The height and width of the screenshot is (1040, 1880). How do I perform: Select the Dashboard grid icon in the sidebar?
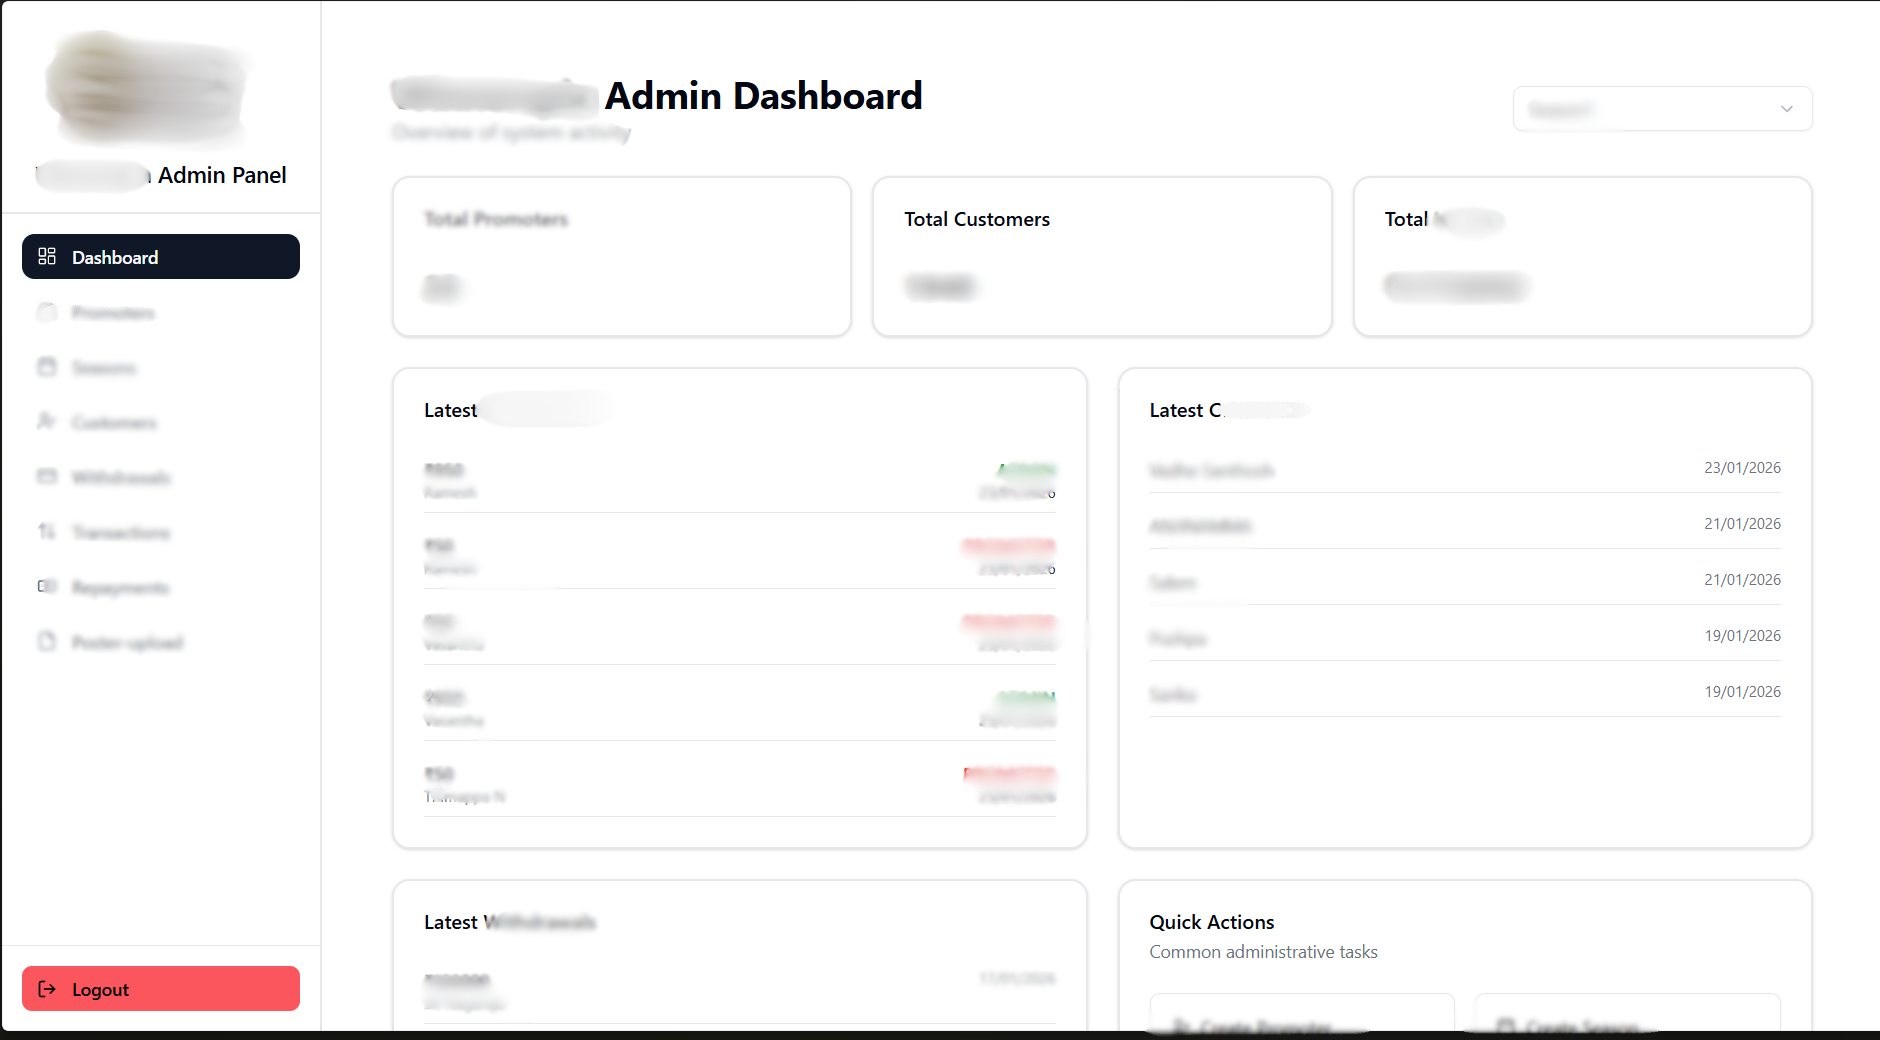point(47,256)
